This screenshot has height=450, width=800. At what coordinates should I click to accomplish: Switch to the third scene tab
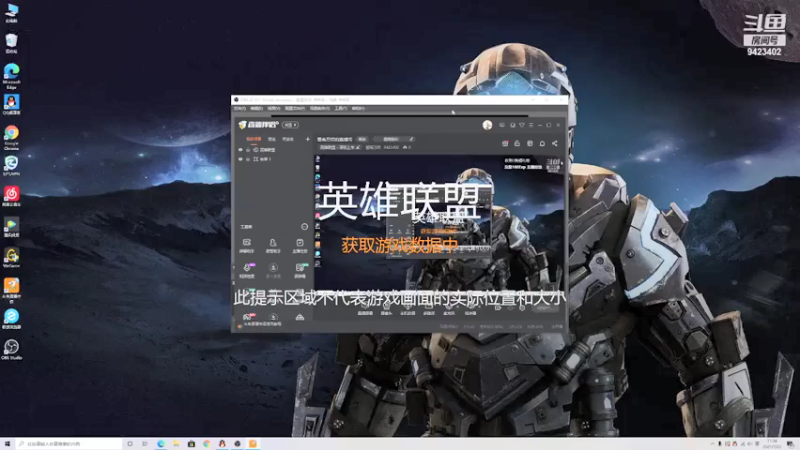288,139
